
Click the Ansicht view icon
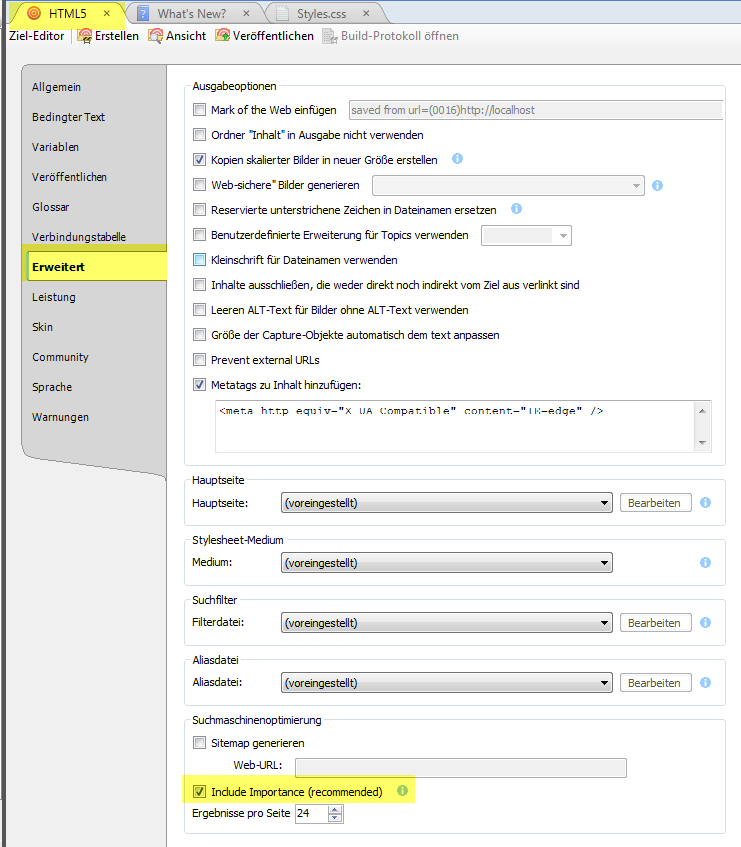point(156,36)
